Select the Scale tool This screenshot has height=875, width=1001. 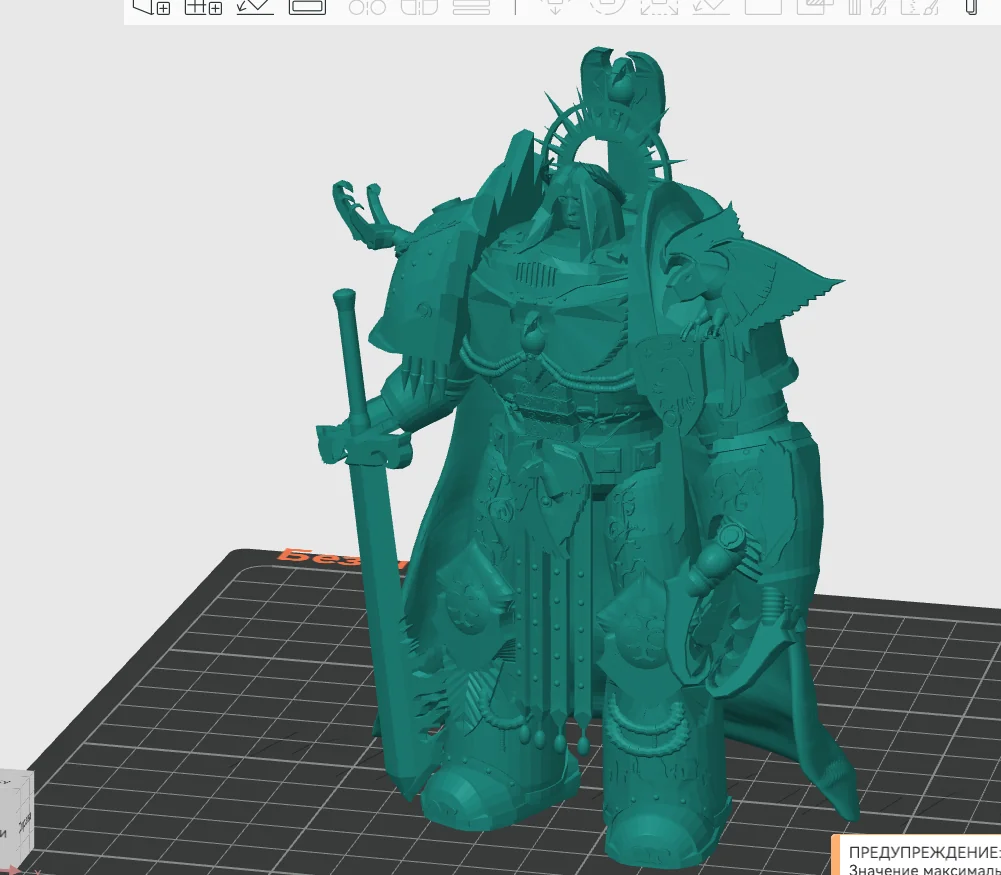[x=659, y=7]
